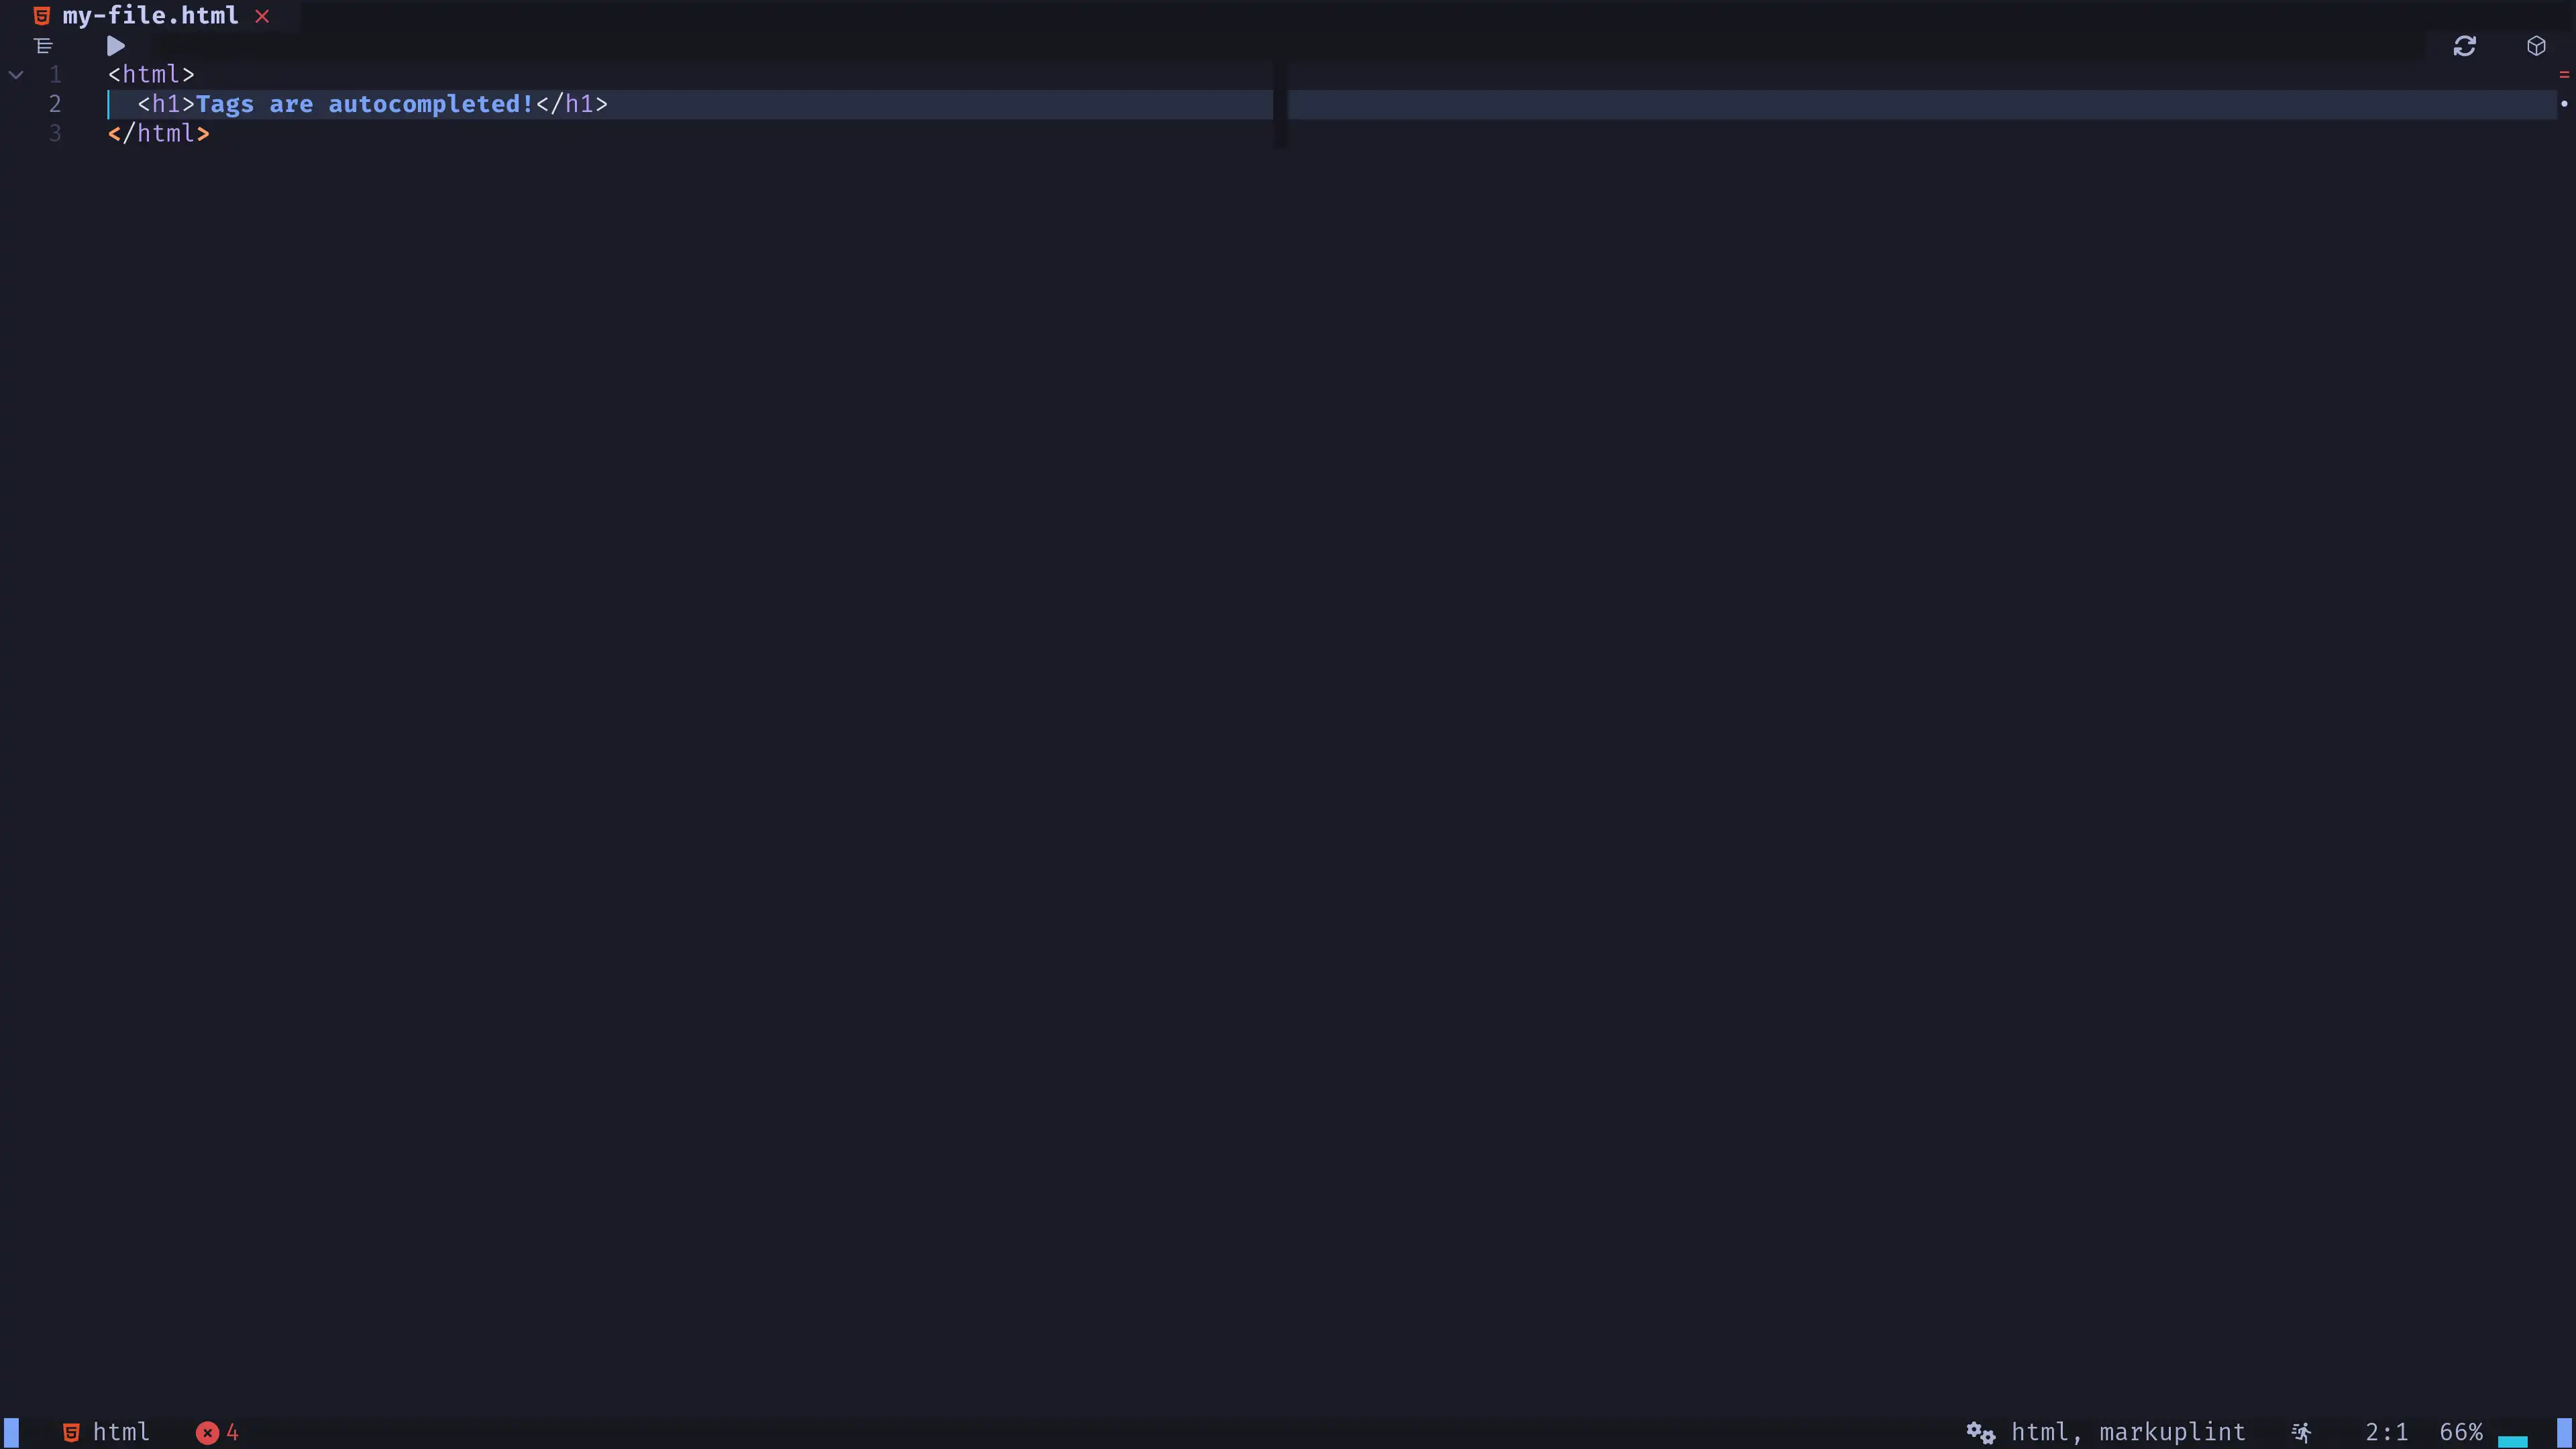This screenshot has width=2576, height=1449.
Task: Click the 66% scroll percentage
Action: tap(2461, 1432)
